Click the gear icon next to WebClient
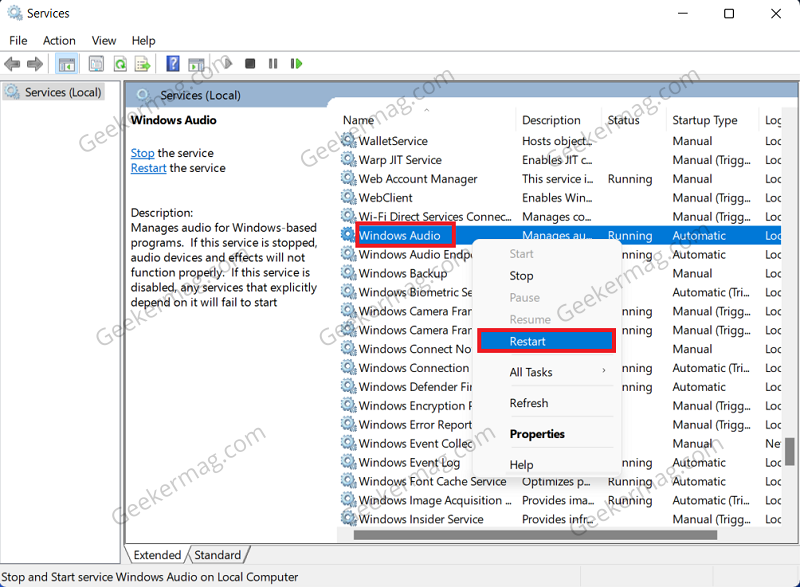The height and width of the screenshot is (587, 800). pos(348,197)
